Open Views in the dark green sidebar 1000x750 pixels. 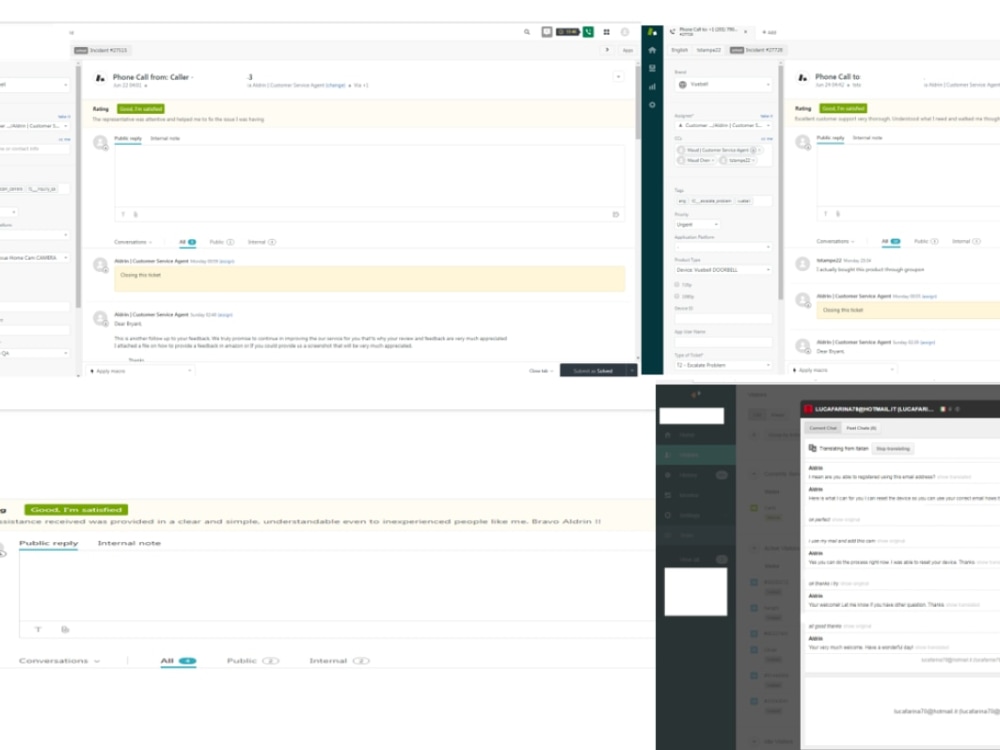pos(652,68)
